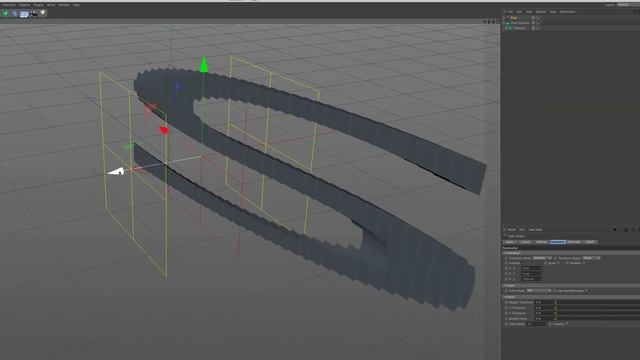Click last viewport navigation icon at viewport corner
Image resolution: width=640 pixels, height=360 pixels.
point(498,22)
